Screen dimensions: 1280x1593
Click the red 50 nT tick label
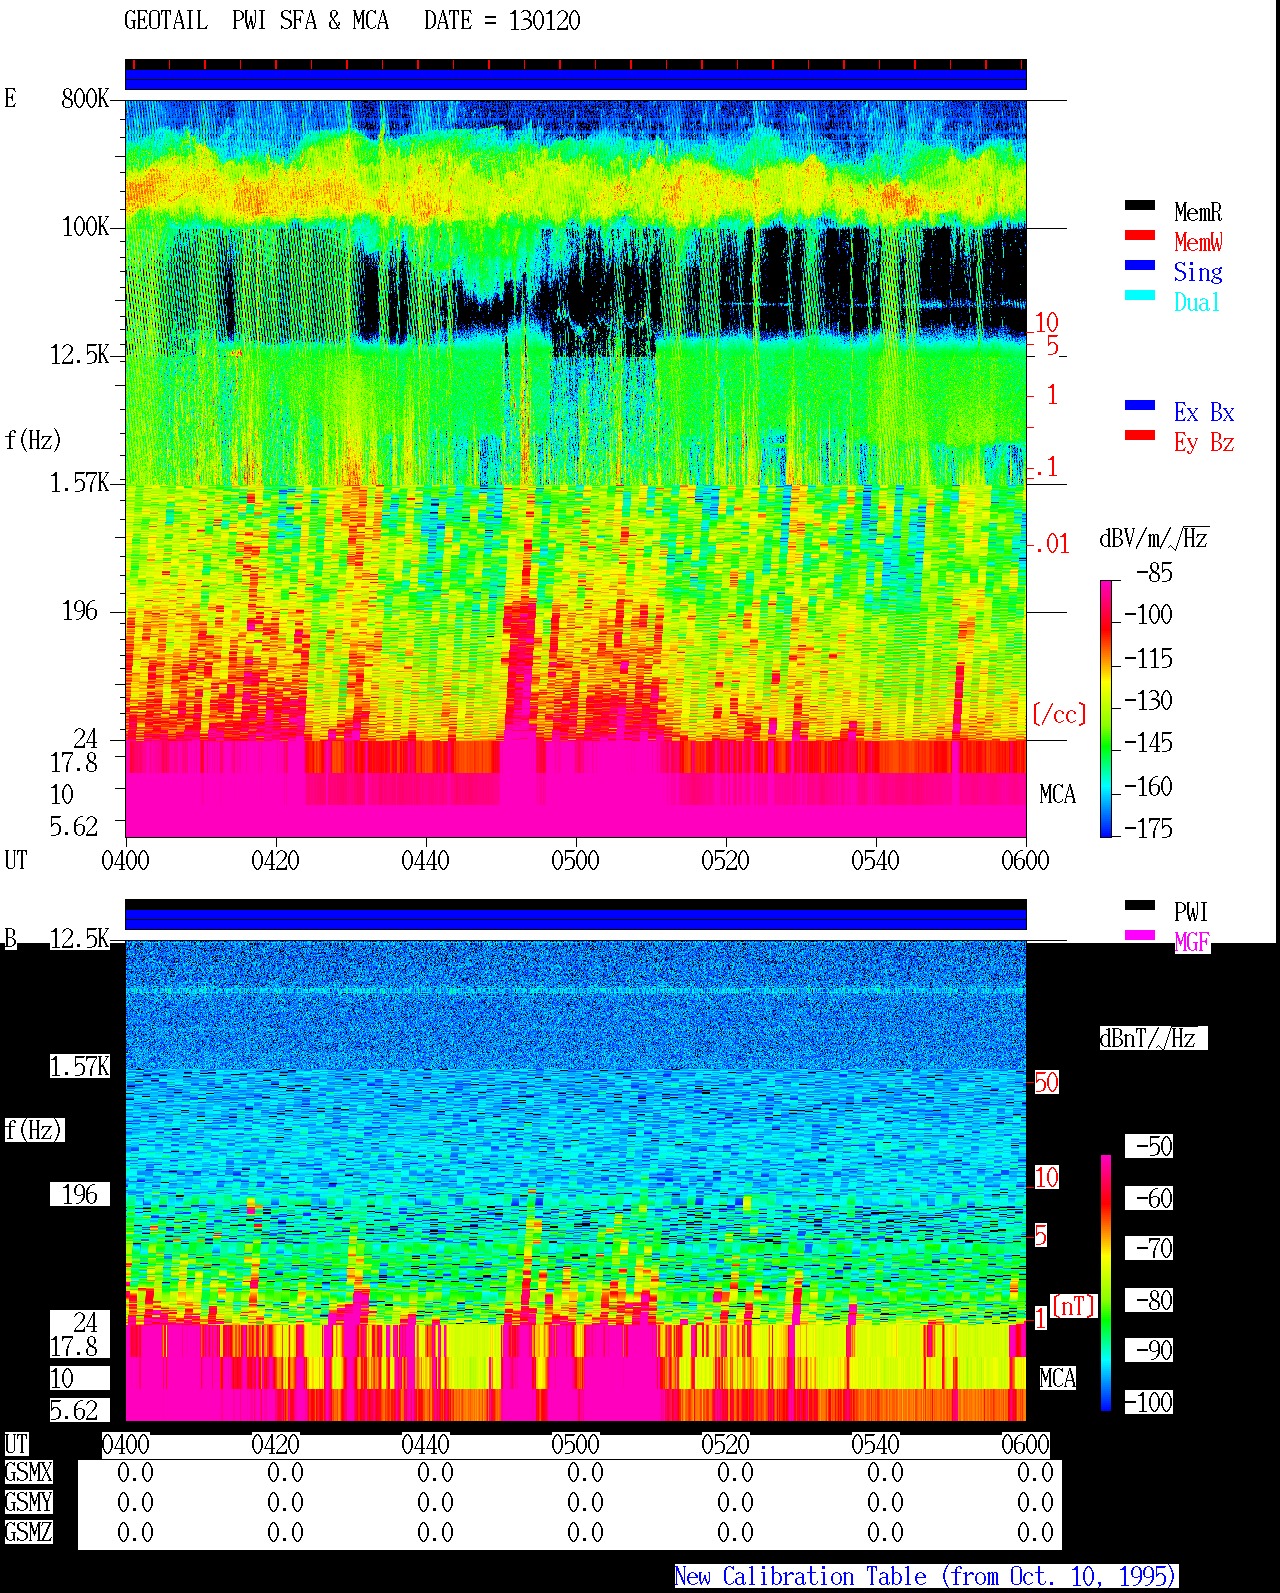pos(1046,1082)
